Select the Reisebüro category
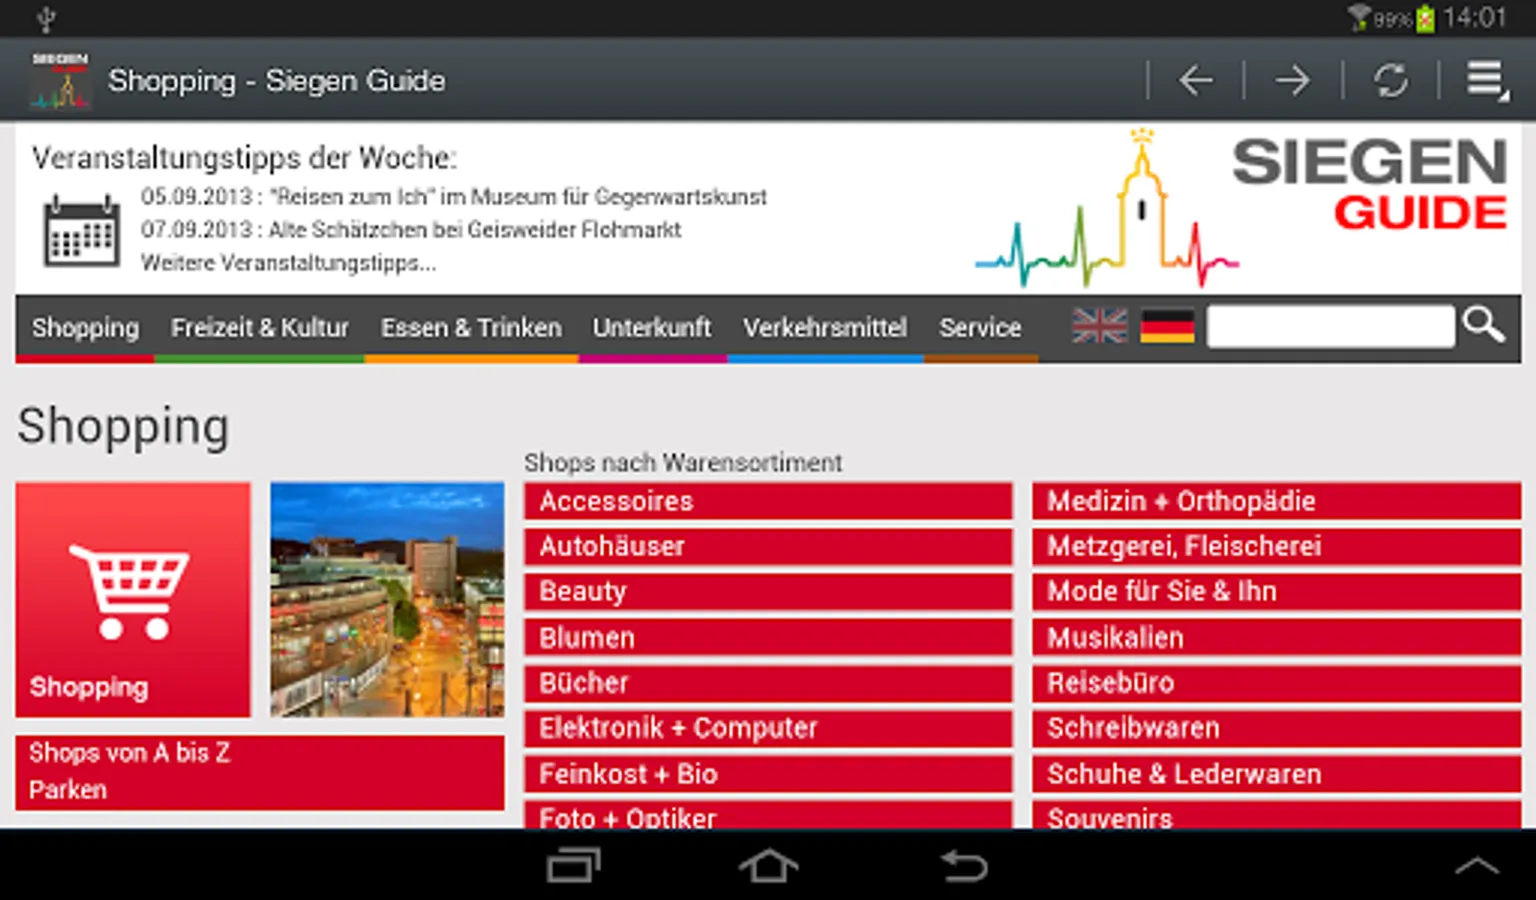The width and height of the screenshot is (1536, 900). (1276, 683)
